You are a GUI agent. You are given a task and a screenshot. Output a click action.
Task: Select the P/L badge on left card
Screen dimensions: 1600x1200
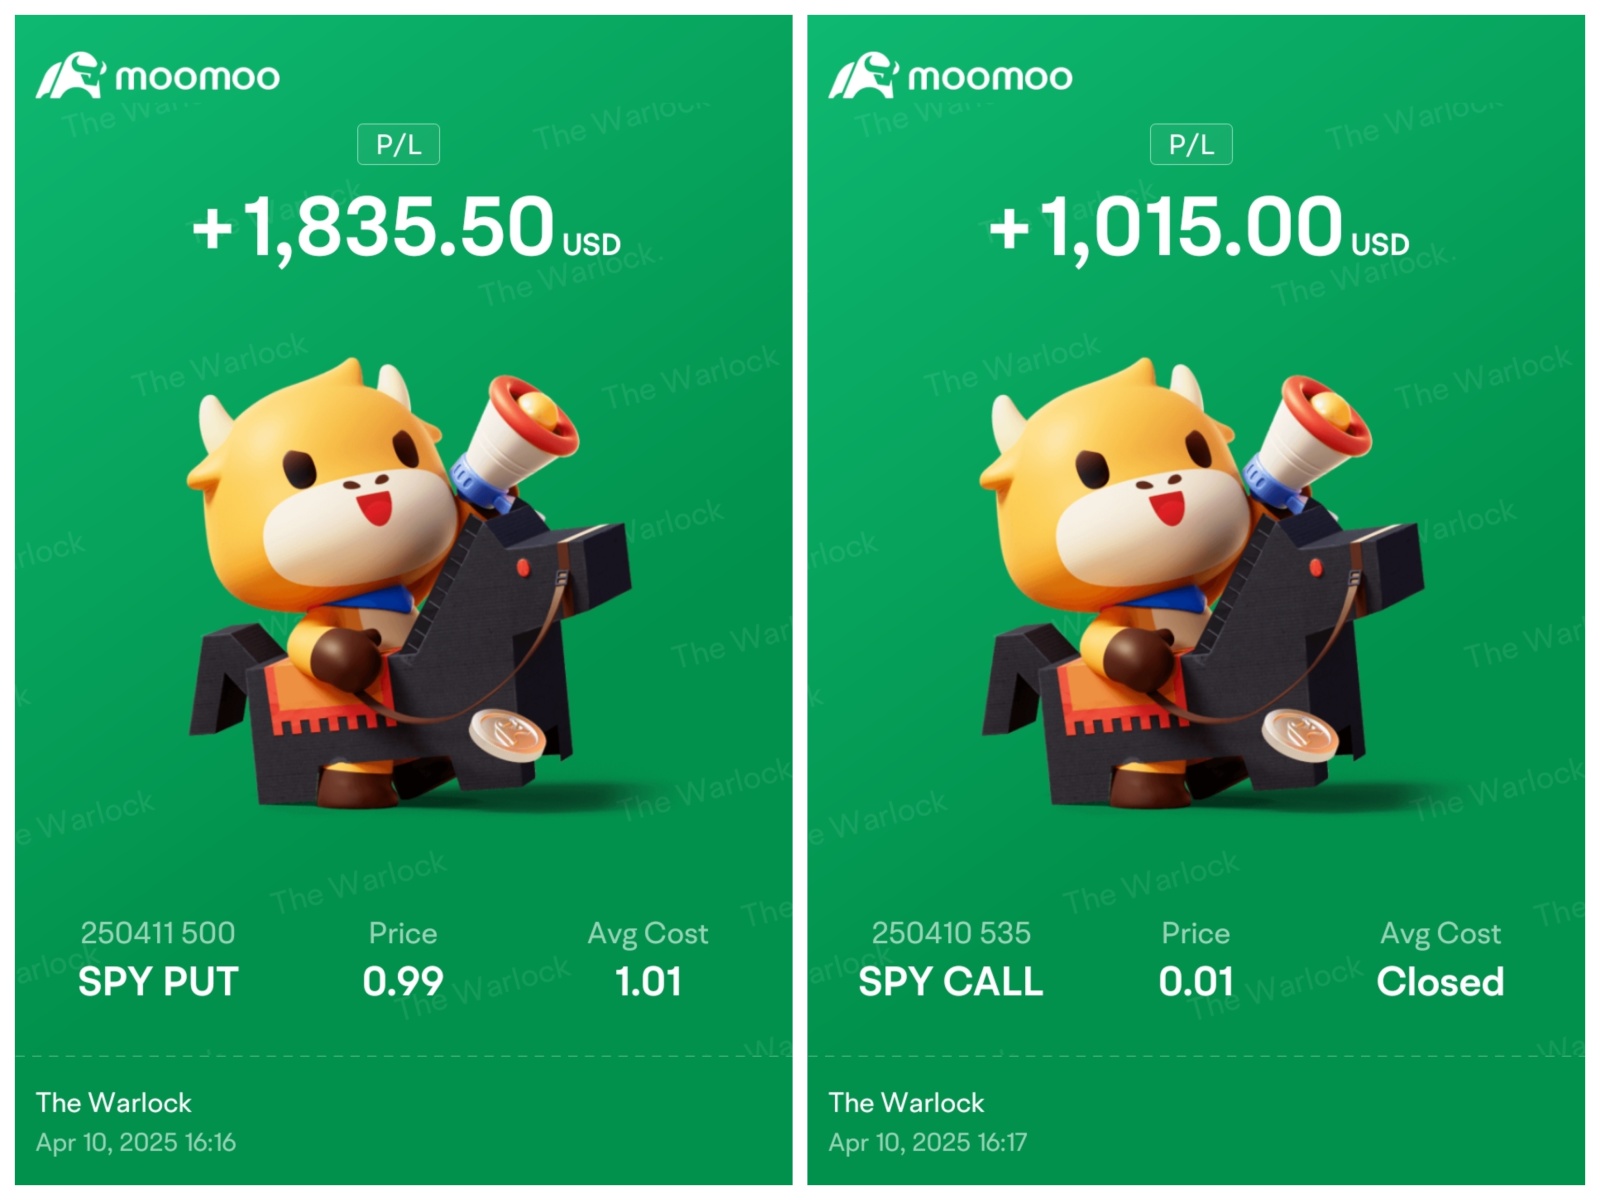point(398,145)
